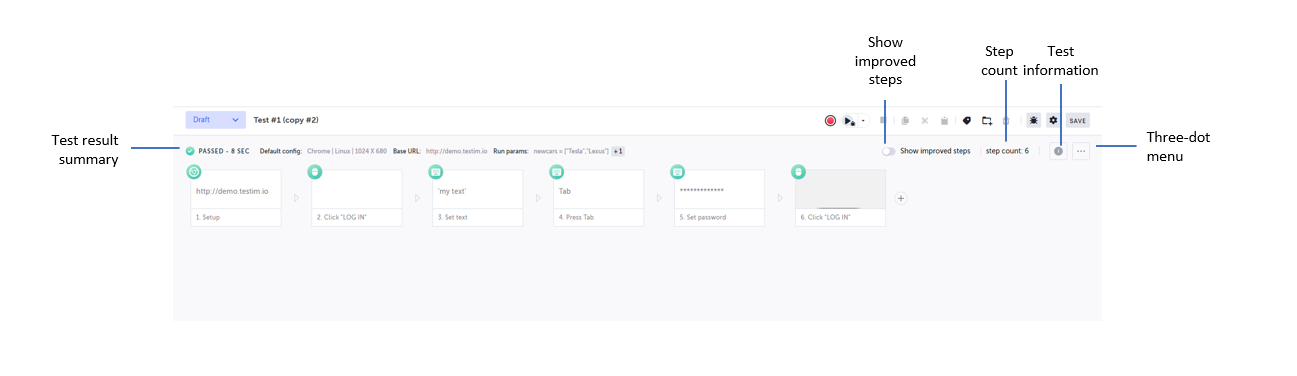Click the Setup step Chrome icon
The image size is (1297, 376).
click(x=194, y=172)
